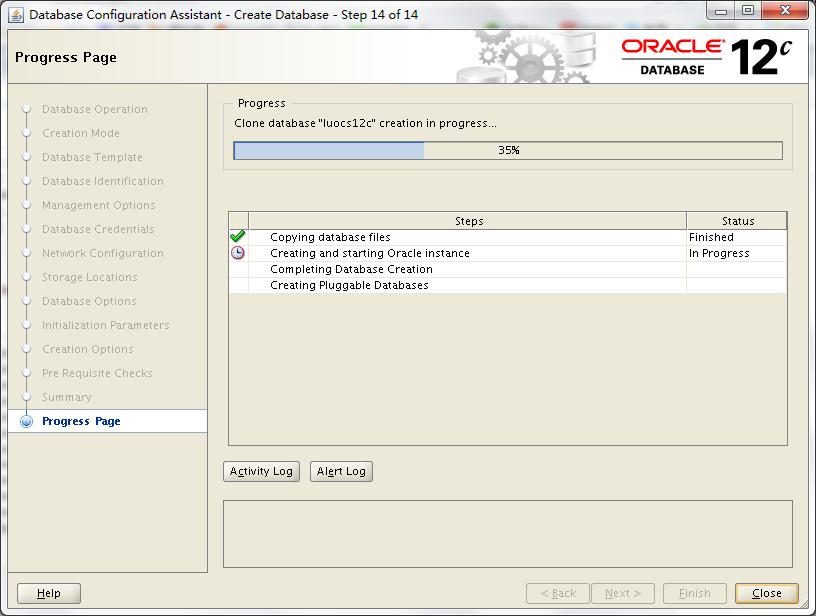Select the Summary step
The image size is (816, 616).
tap(66, 397)
